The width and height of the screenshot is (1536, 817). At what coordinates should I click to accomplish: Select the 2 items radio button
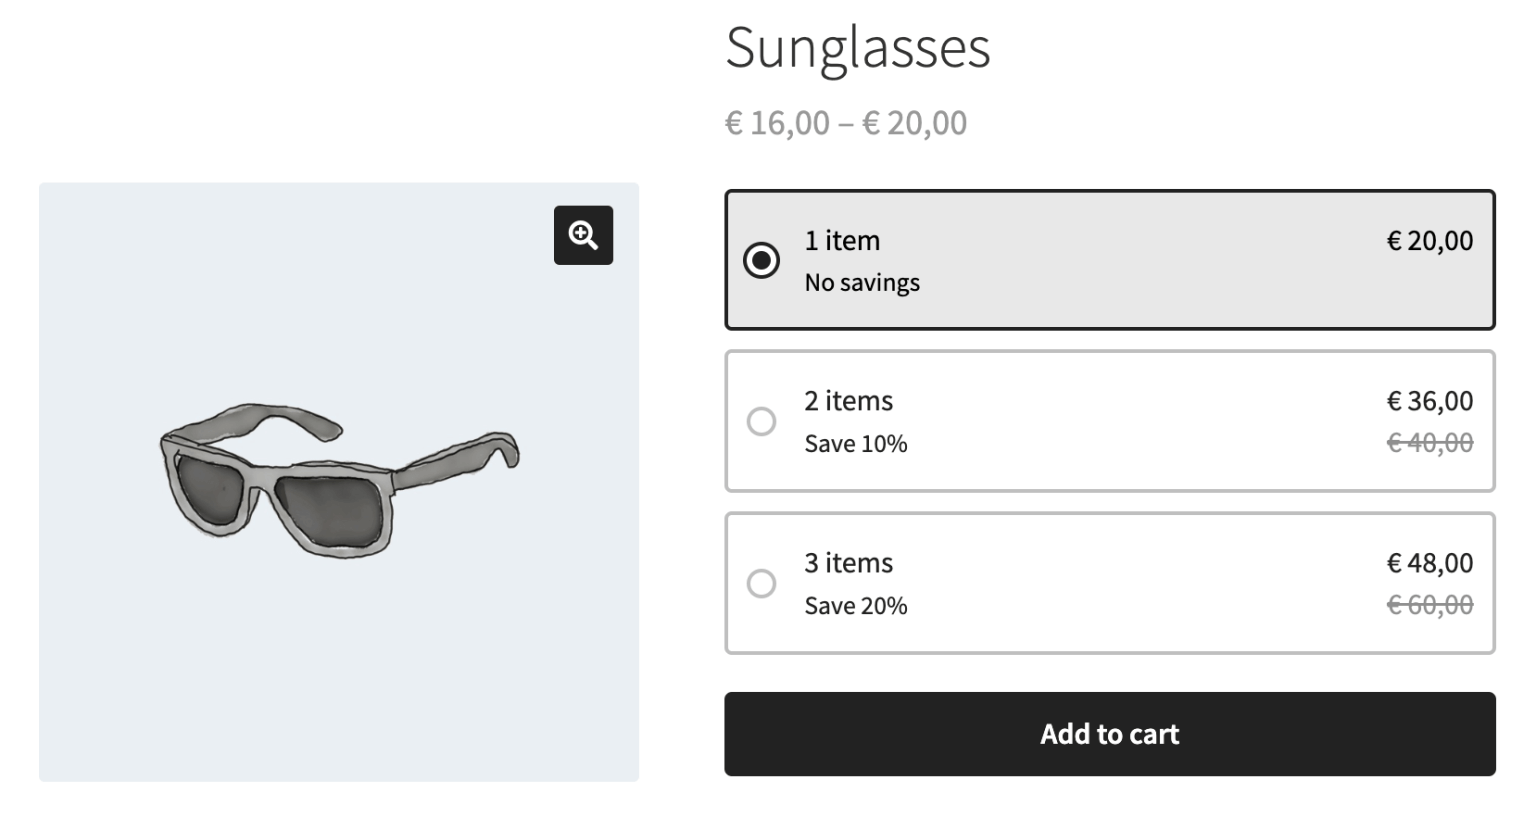pyautogui.click(x=761, y=421)
